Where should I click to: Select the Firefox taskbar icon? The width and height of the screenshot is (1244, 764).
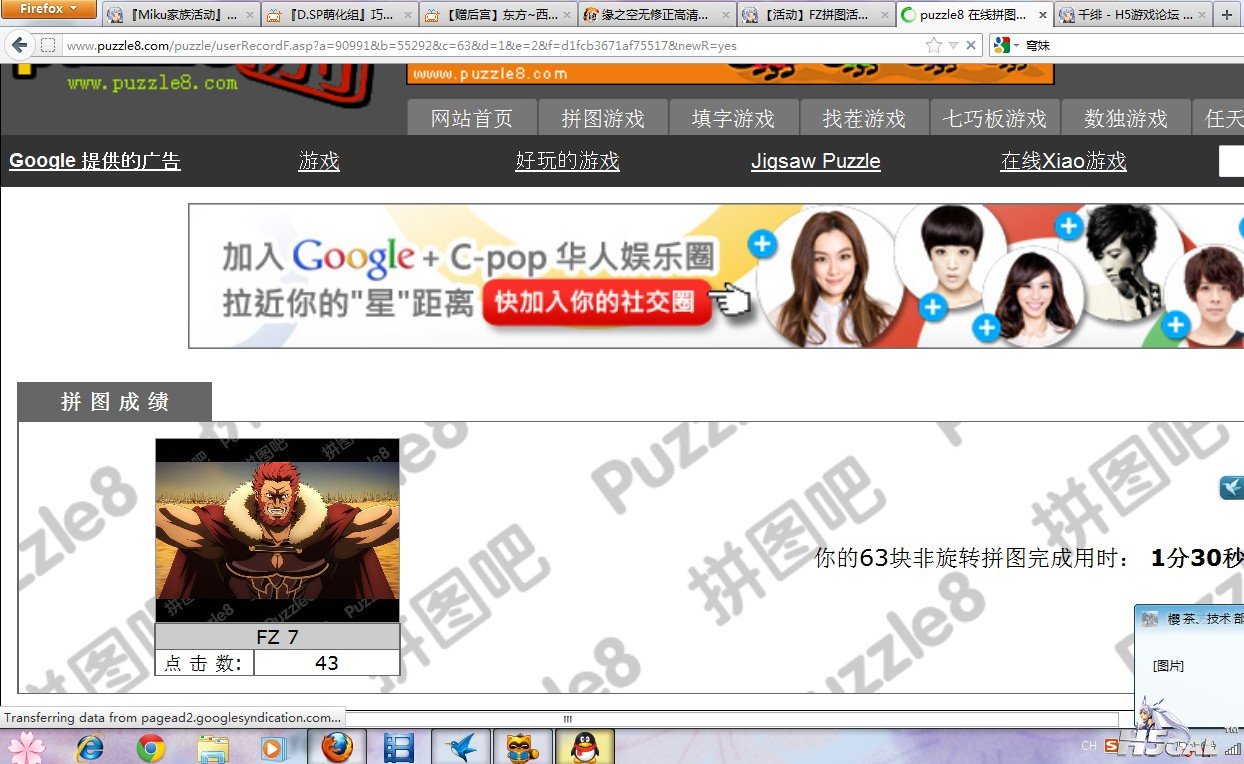pyautogui.click(x=338, y=747)
